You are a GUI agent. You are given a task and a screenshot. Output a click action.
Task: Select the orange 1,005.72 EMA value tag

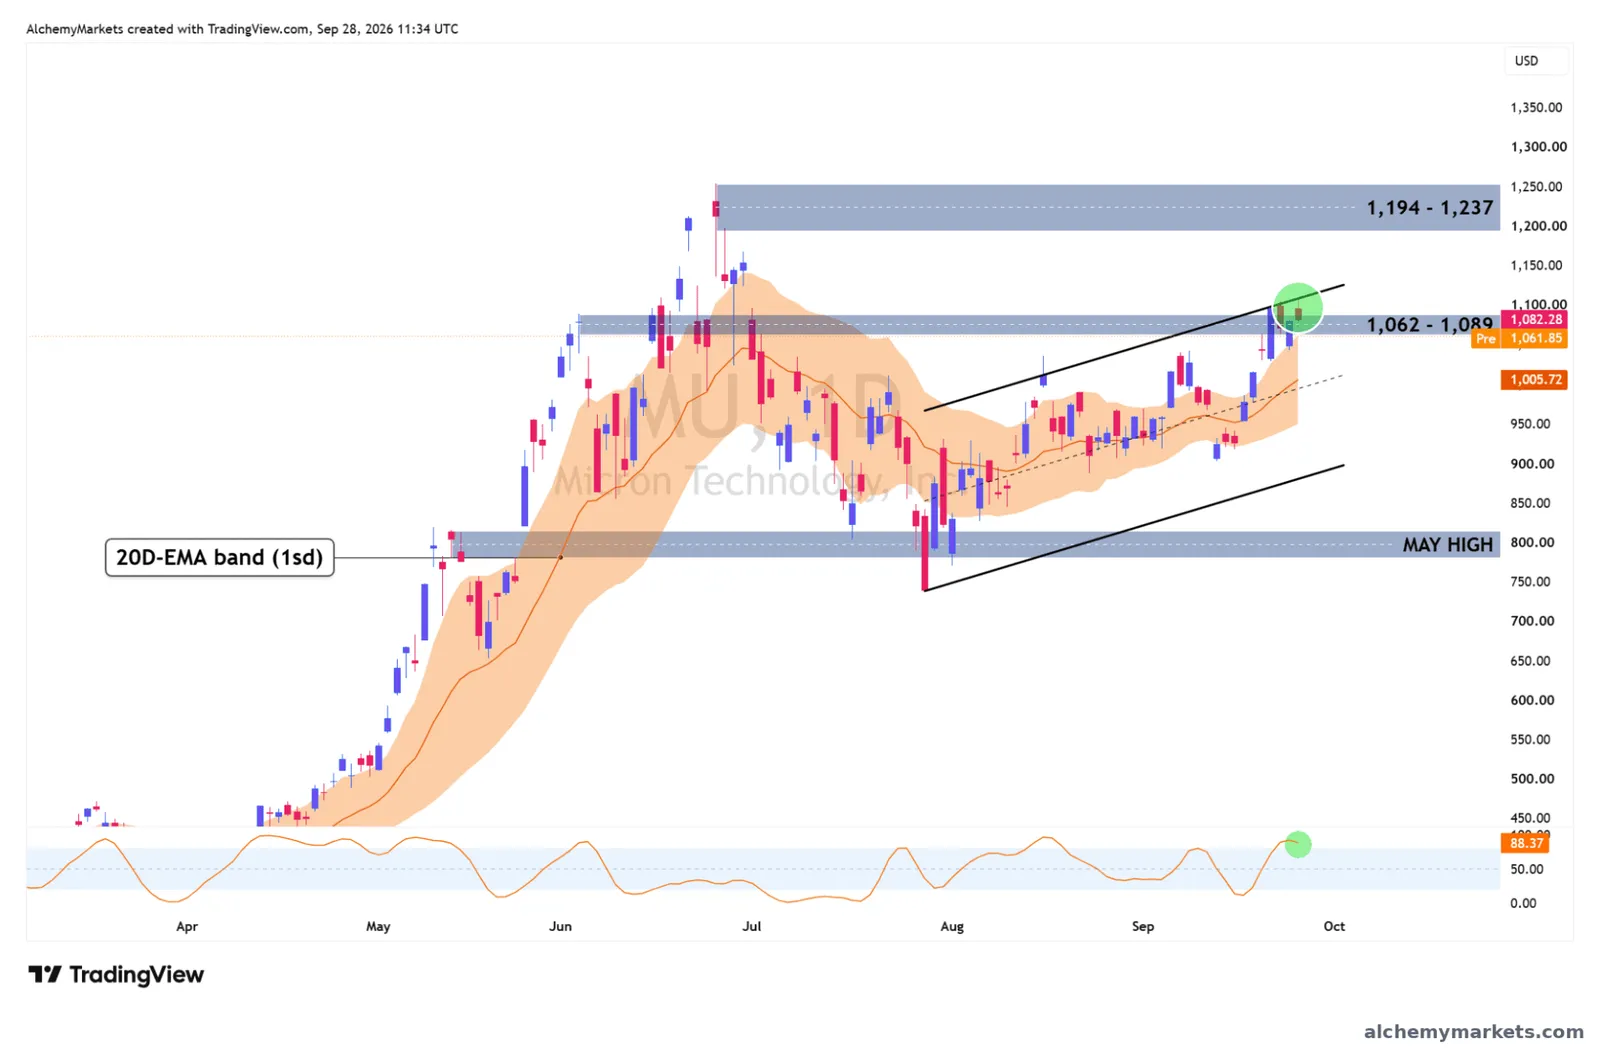1535,380
